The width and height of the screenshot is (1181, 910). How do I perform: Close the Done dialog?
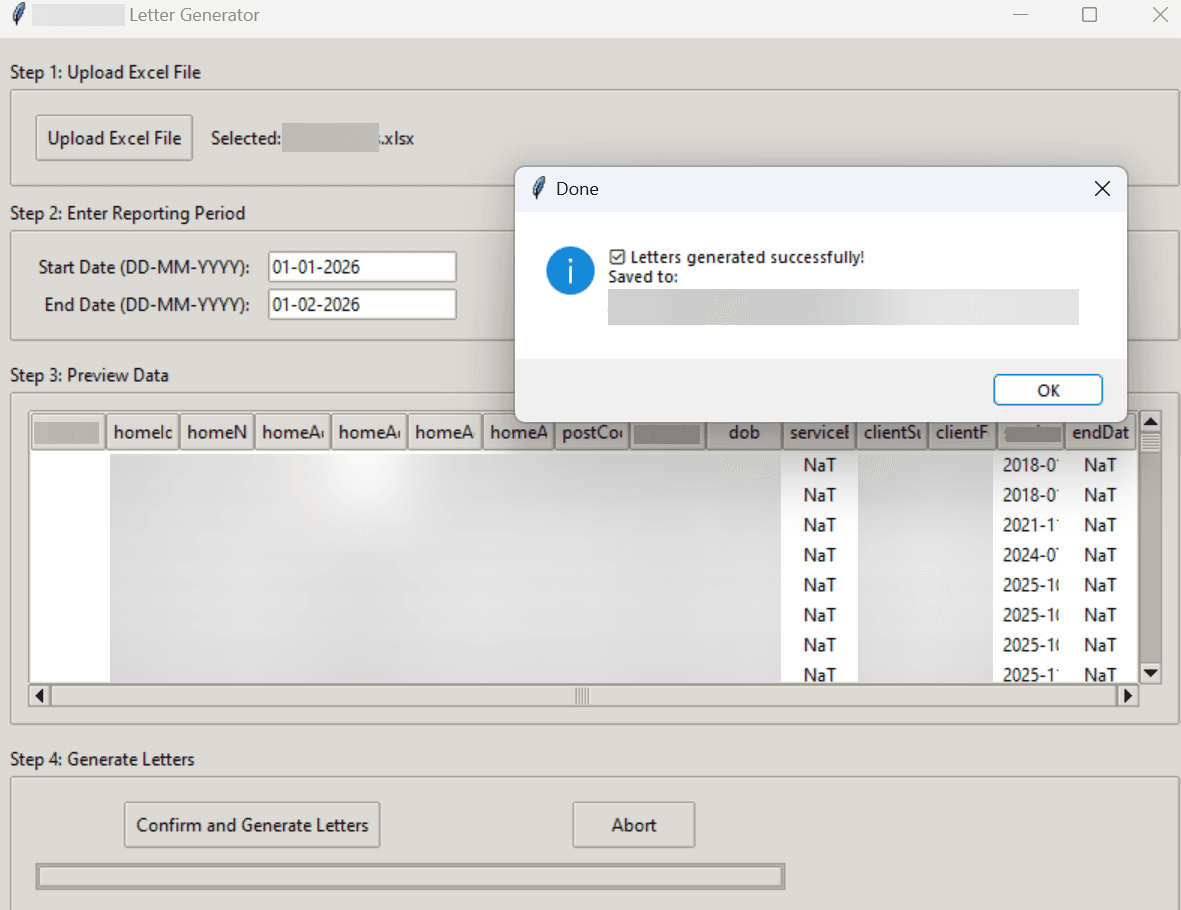pyautogui.click(x=1102, y=188)
